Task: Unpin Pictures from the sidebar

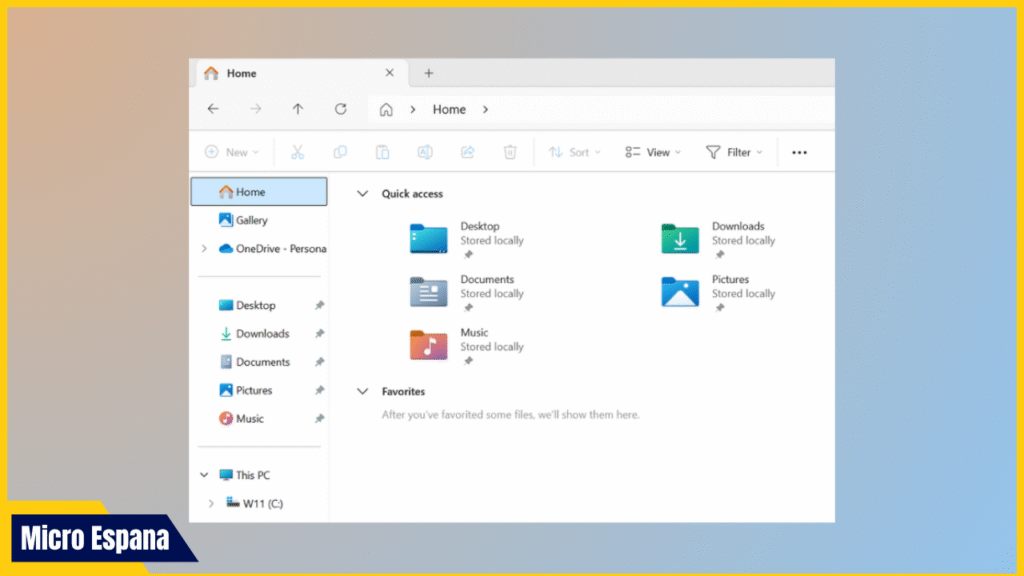Action: coord(319,390)
